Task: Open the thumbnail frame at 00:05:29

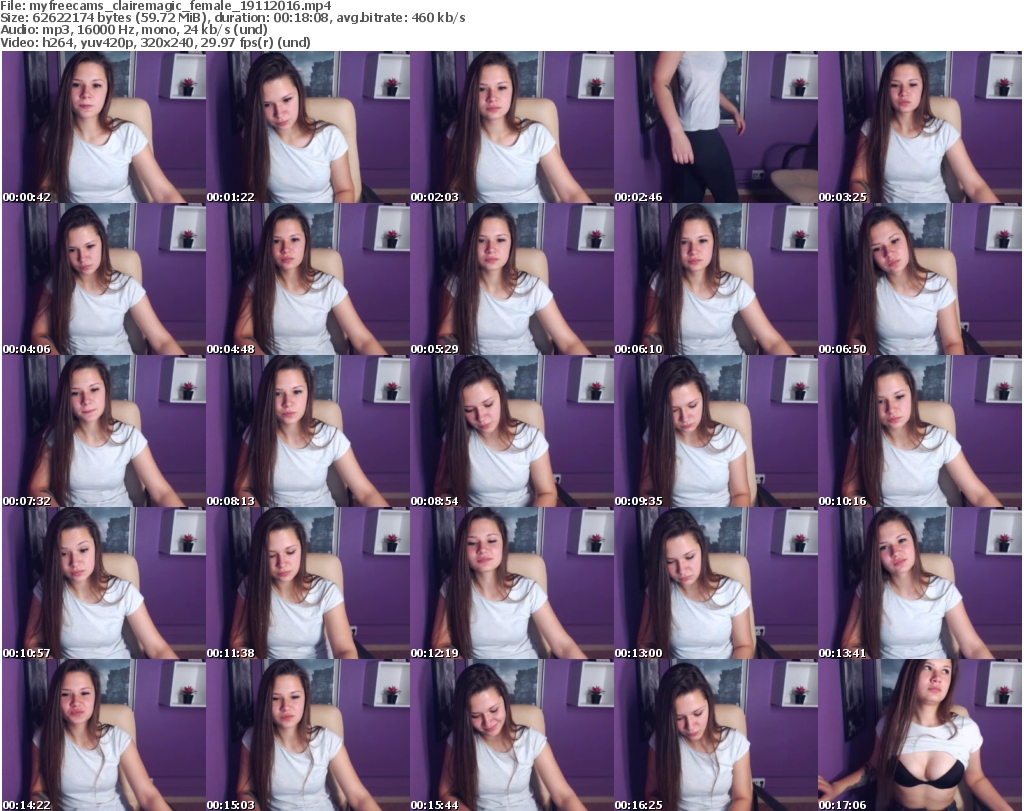Action: click(511, 279)
